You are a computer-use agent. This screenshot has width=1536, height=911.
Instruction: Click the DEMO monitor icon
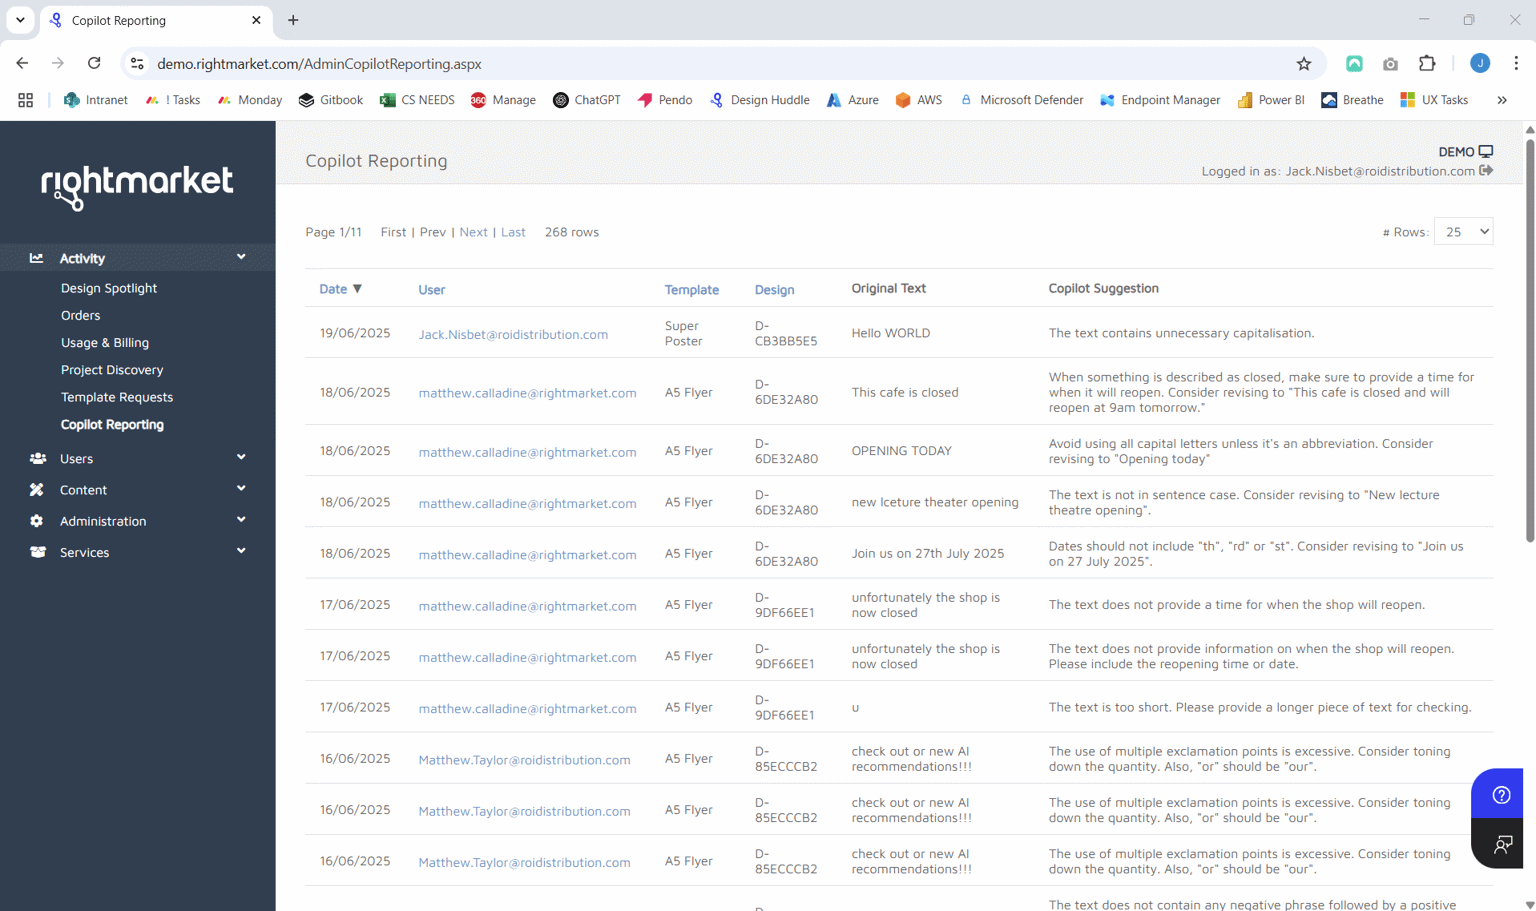tap(1486, 152)
